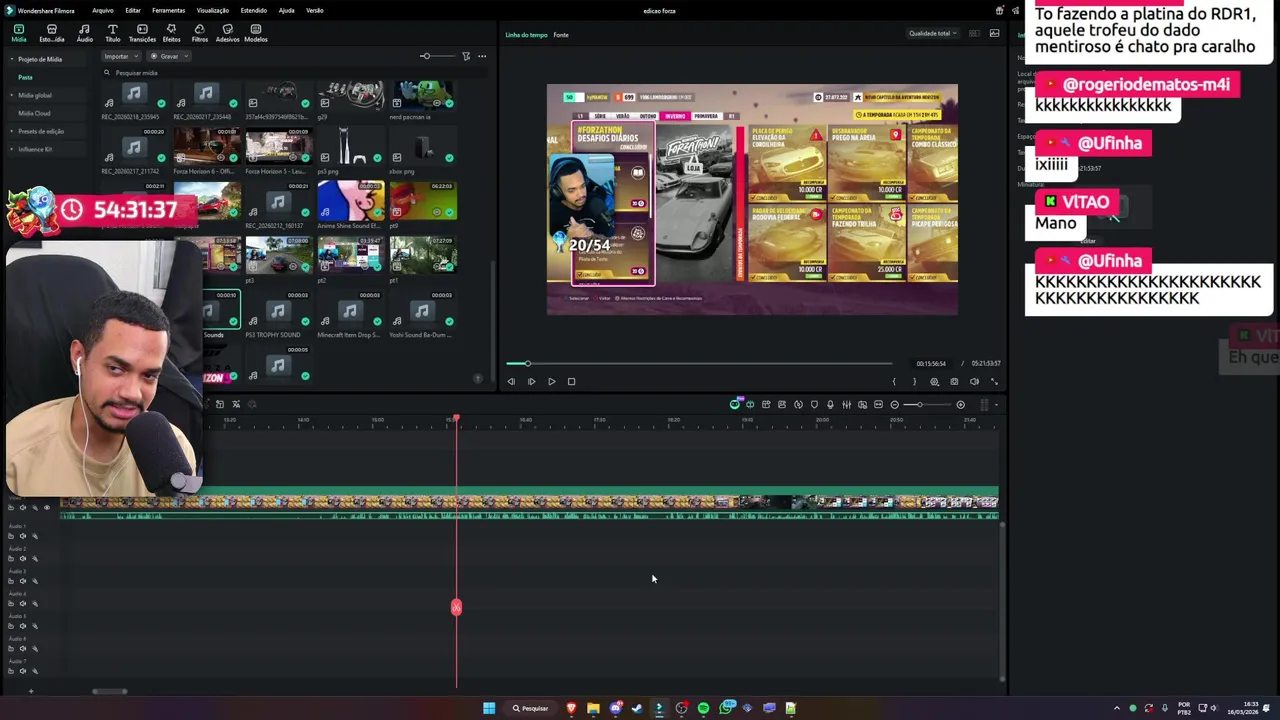The height and width of the screenshot is (720, 1280).
Task: Switch to the Título tab
Action: pos(113,33)
